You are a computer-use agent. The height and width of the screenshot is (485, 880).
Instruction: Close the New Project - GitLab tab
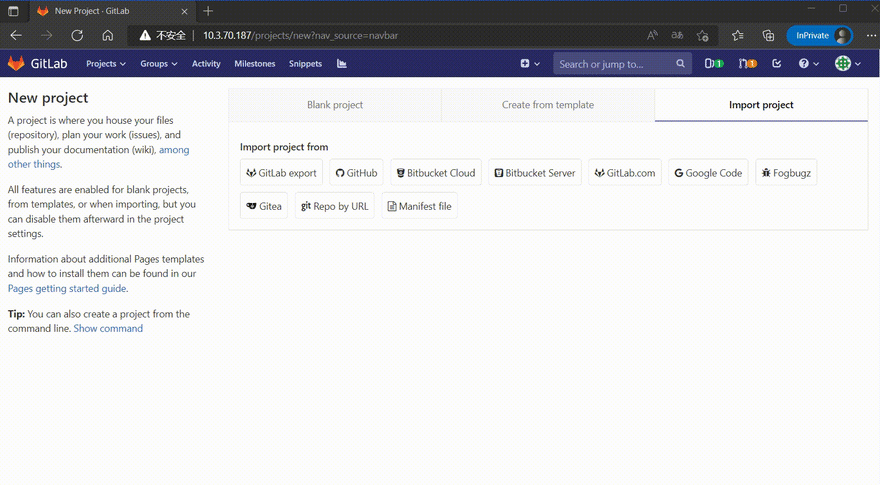click(184, 11)
